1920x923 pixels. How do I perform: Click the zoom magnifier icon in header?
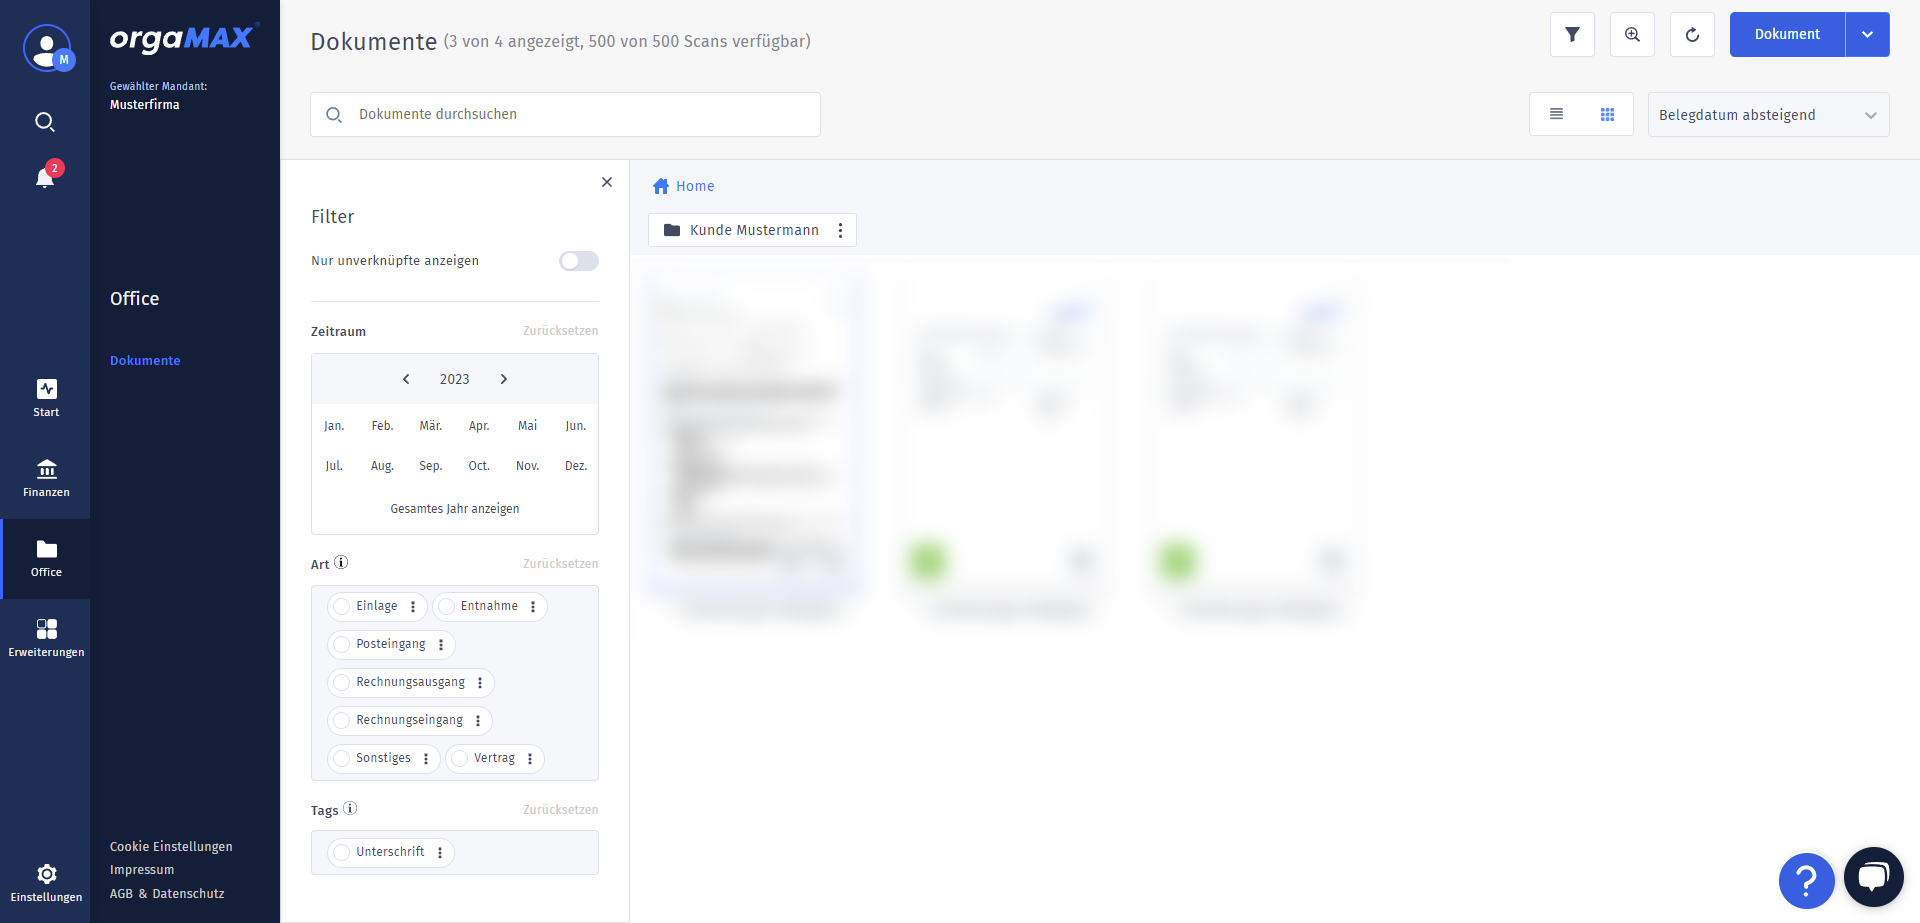pos(1632,35)
